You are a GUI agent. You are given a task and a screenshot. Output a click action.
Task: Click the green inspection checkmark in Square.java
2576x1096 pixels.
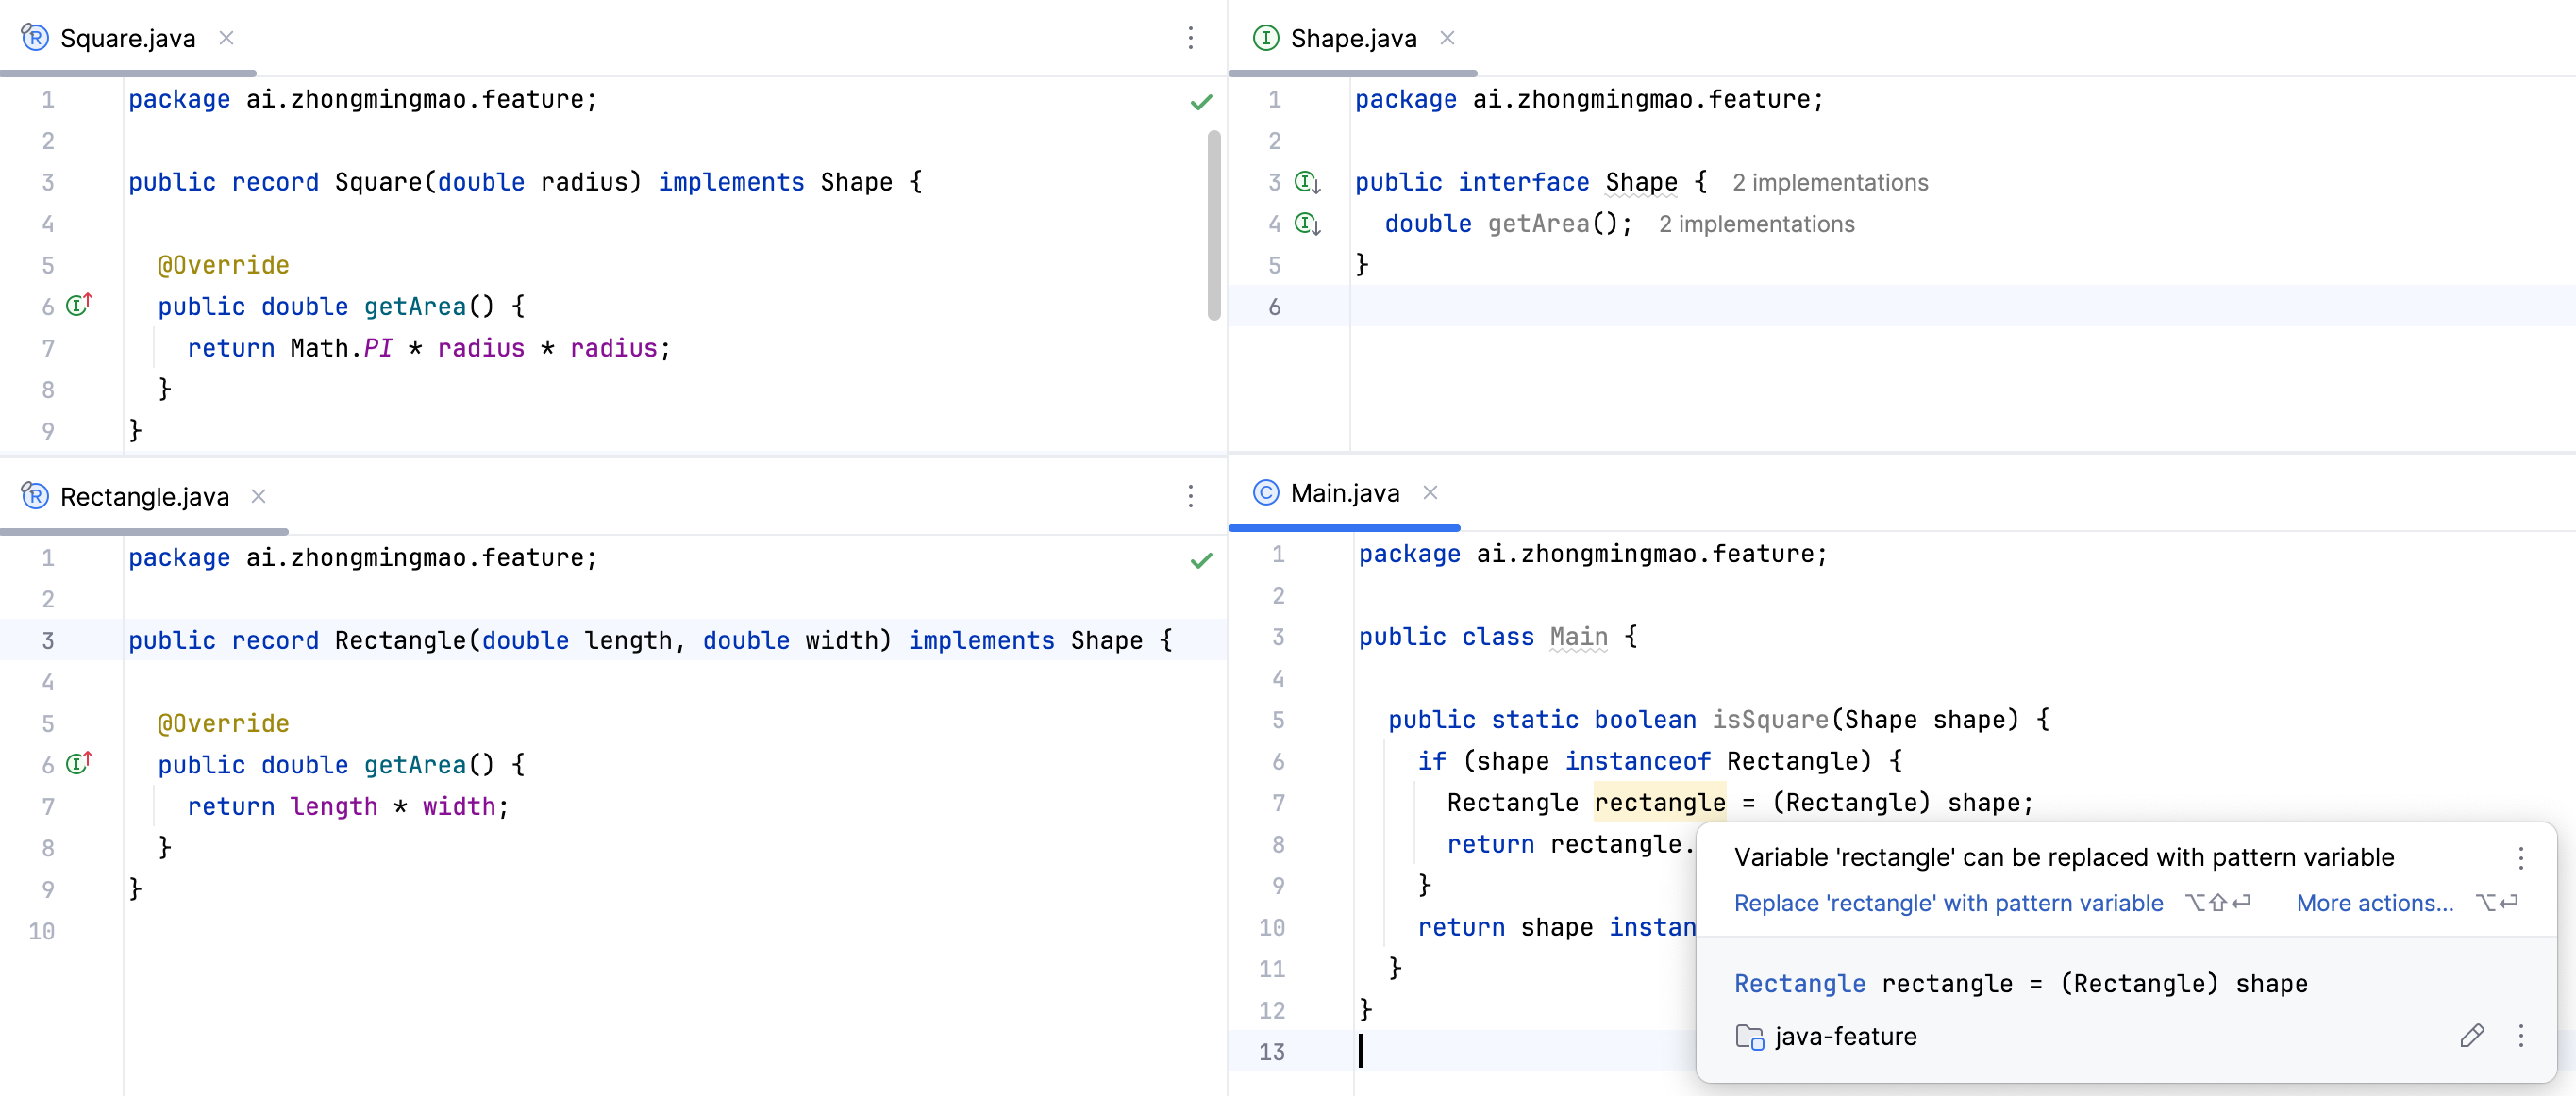pos(1201,101)
